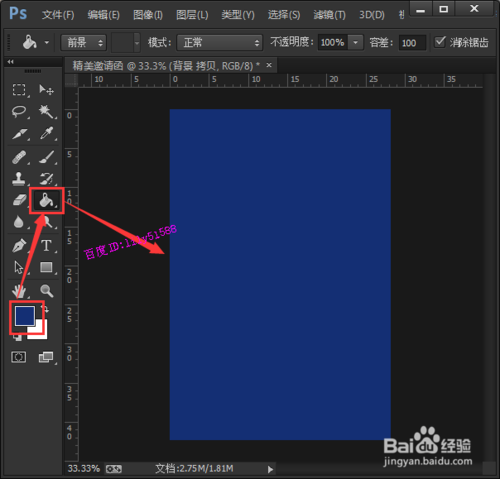This screenshot has height=479, width=500.
Task: Activate the Paint Bucket tool
Action: click(x=46, y=201)
